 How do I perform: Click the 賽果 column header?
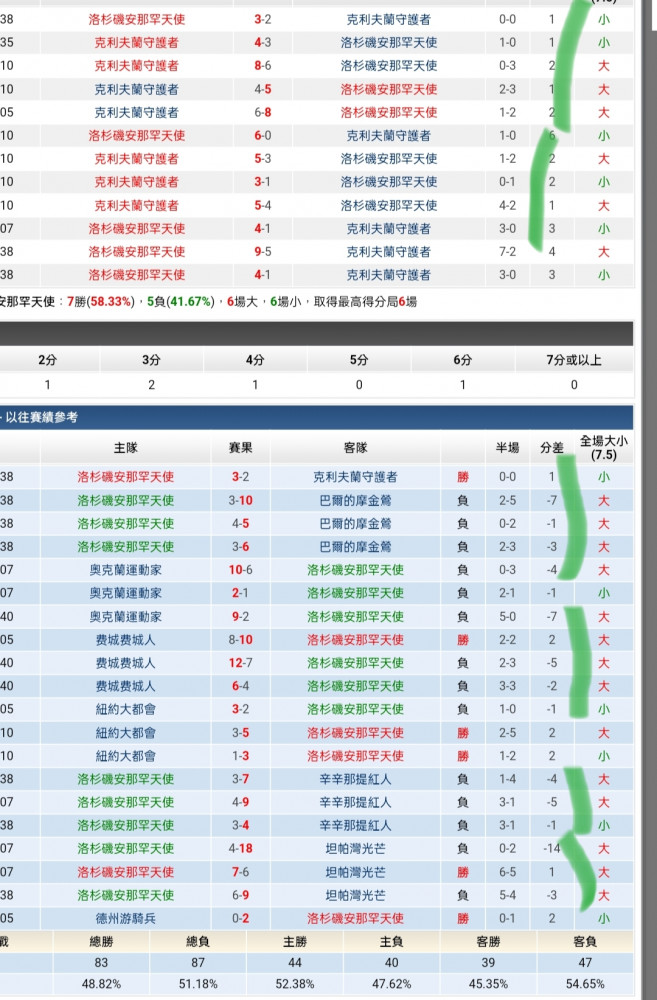(x=240, y=448)
